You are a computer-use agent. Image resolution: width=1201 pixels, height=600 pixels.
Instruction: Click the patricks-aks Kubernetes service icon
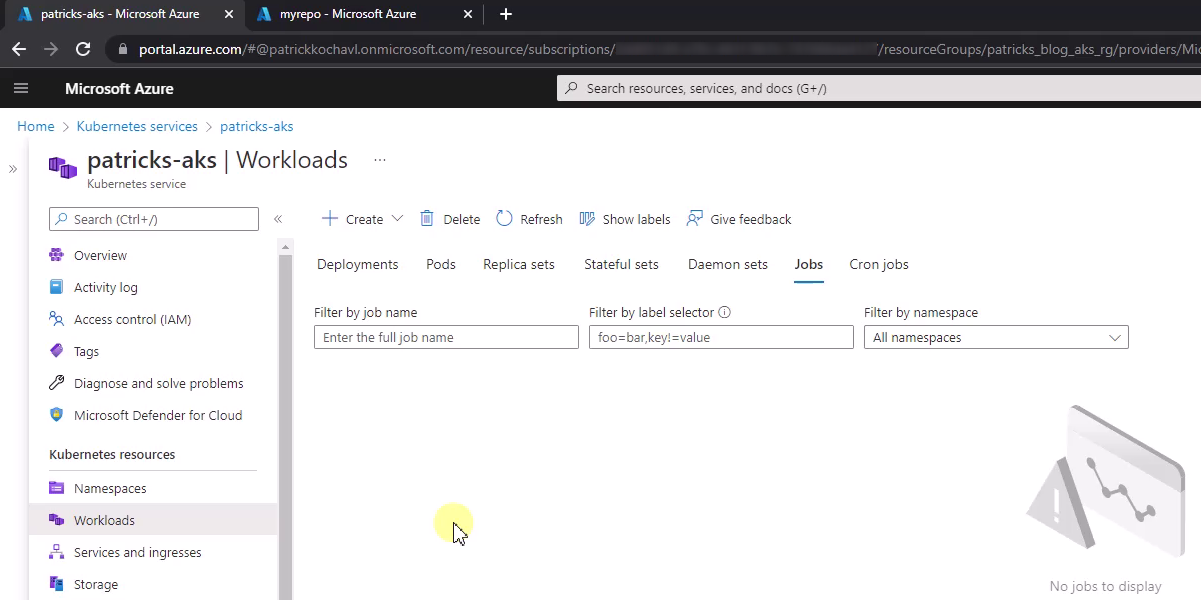[x=63, y=167]
